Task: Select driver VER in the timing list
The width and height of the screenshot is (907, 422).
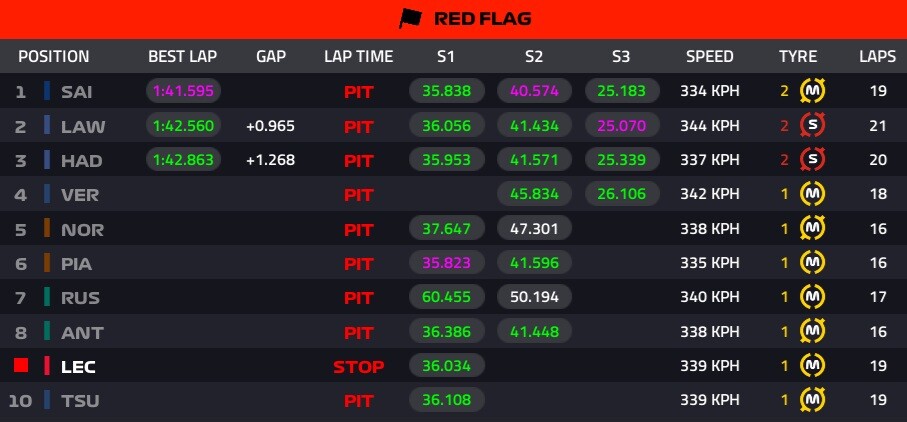Action: pyautogui.click(x=79, y=195)
